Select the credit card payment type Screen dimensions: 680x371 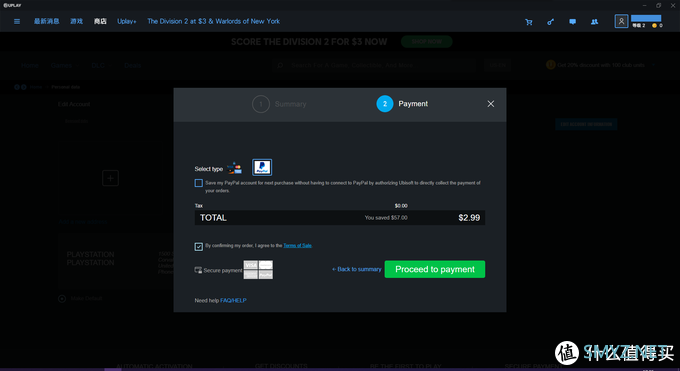point(235,167)
